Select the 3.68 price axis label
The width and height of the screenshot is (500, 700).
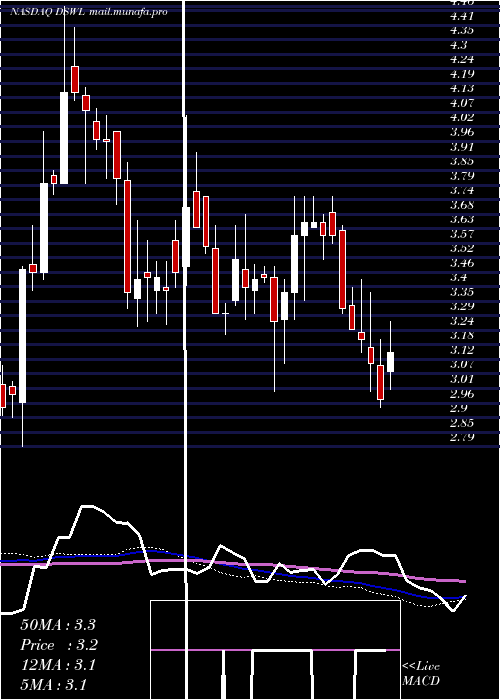462,205
